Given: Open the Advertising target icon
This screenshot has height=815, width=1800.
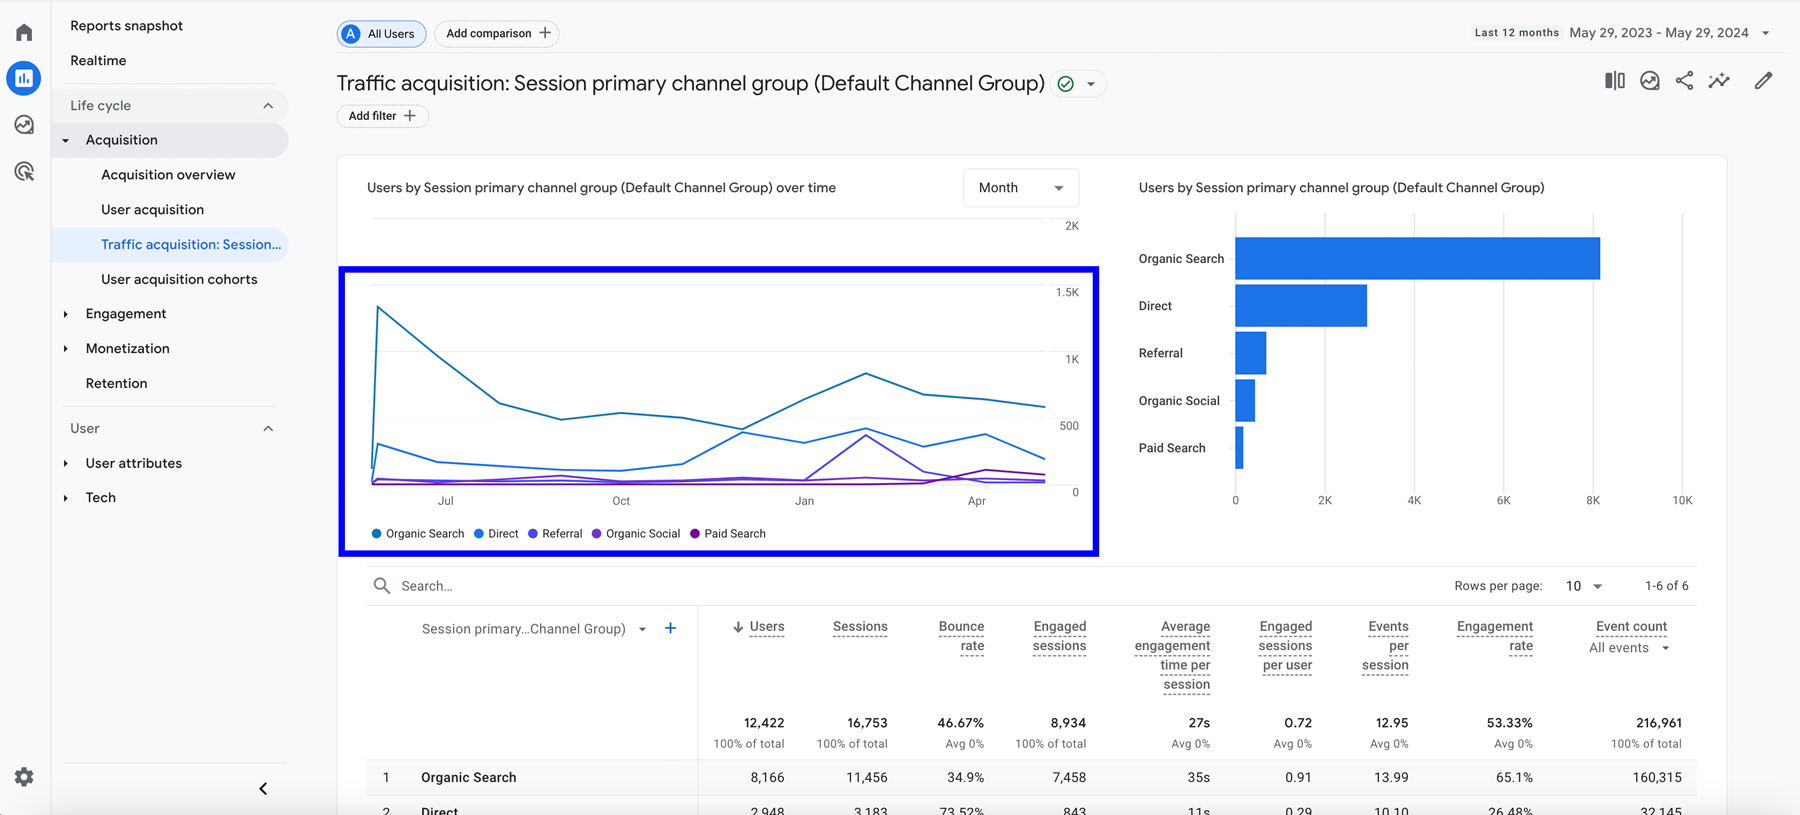Looking at the screenshot, I should (24, 171).
